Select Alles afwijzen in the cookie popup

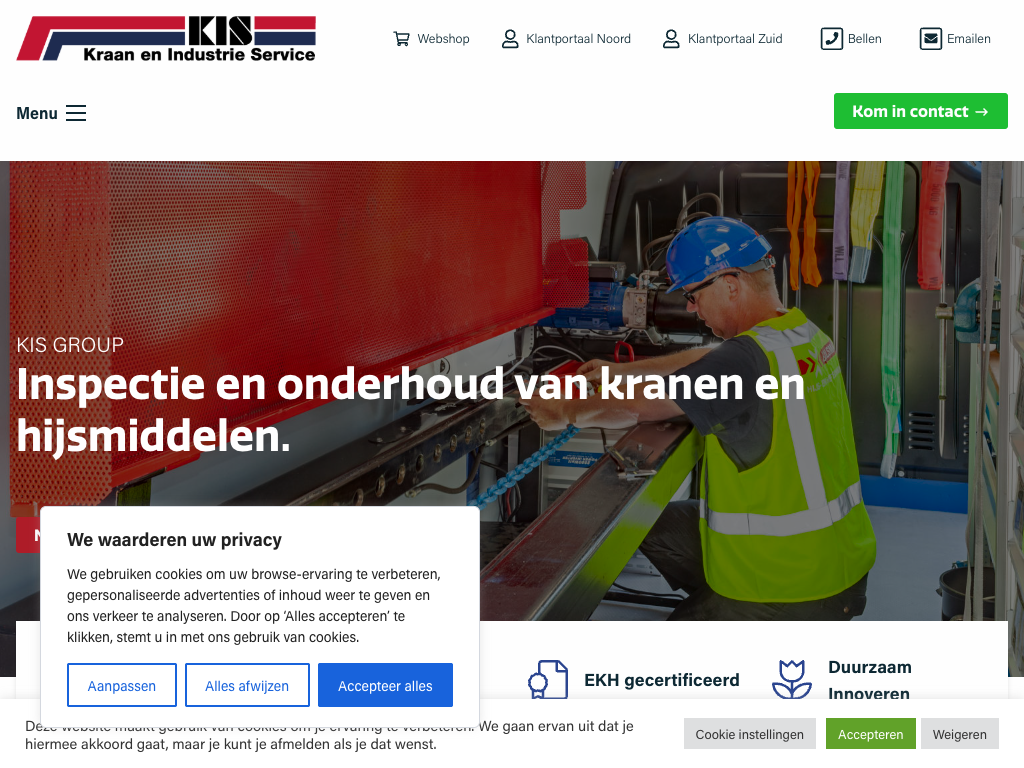coord(247,685)
